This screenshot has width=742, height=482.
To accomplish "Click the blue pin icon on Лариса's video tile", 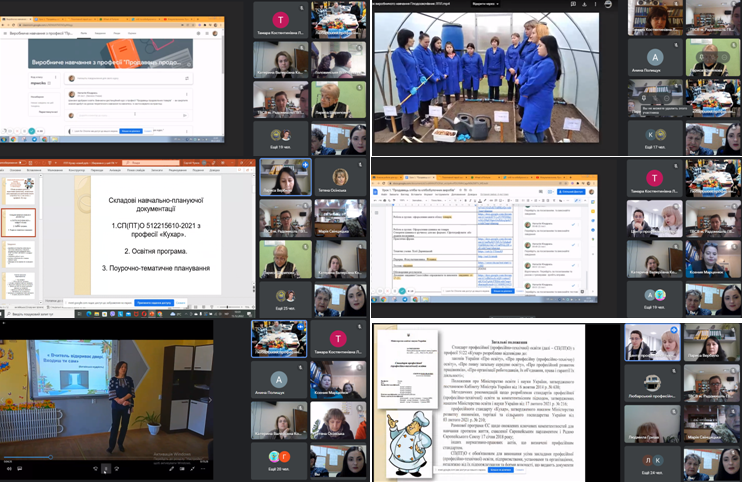I will 305,165.
